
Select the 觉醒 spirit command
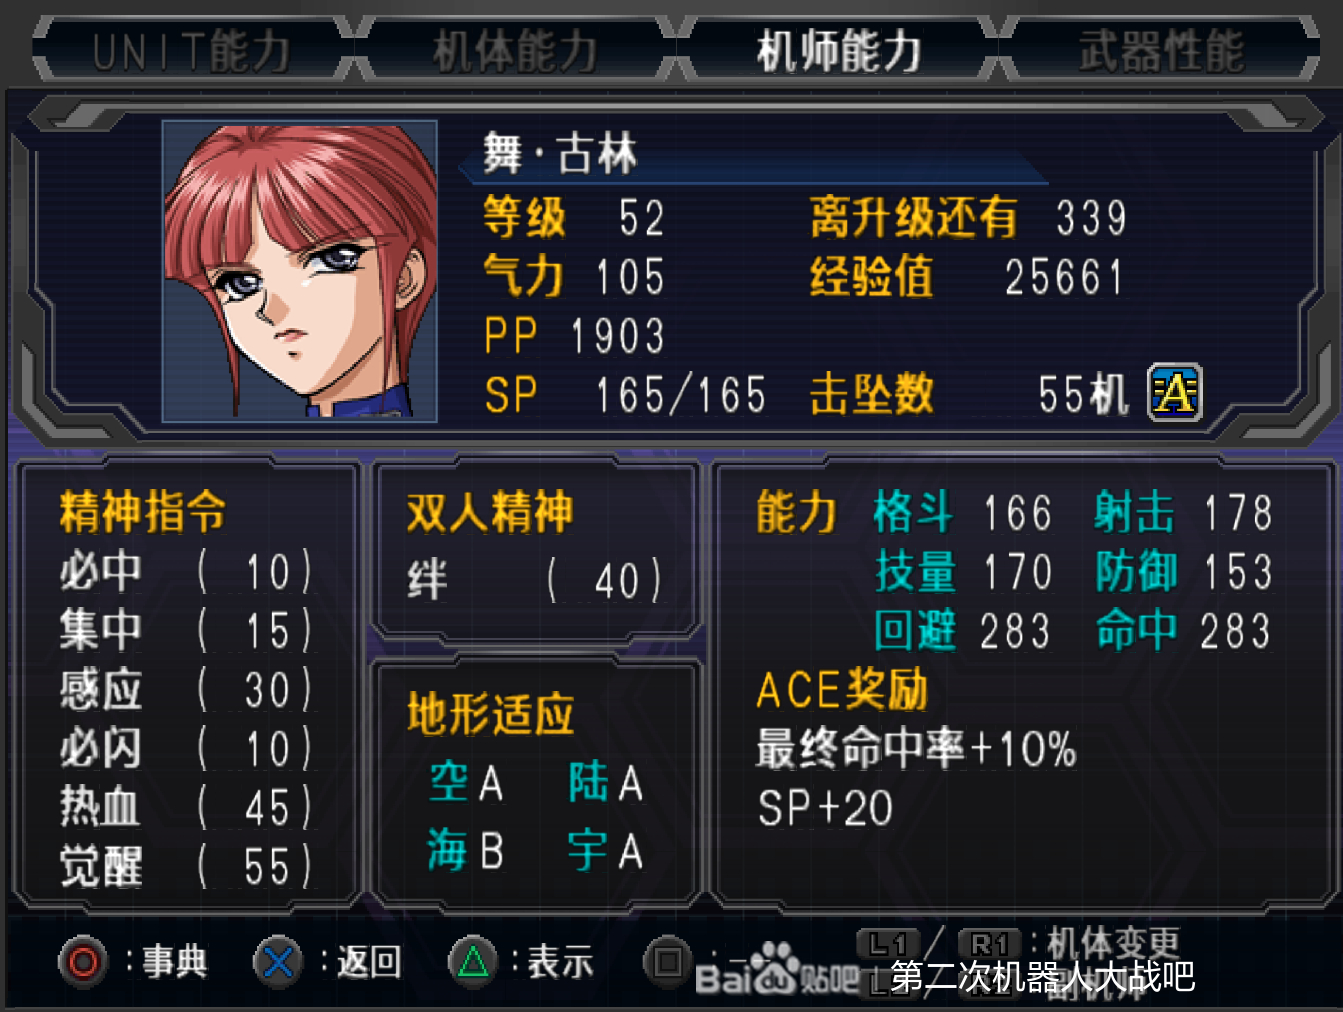(186, 867)
